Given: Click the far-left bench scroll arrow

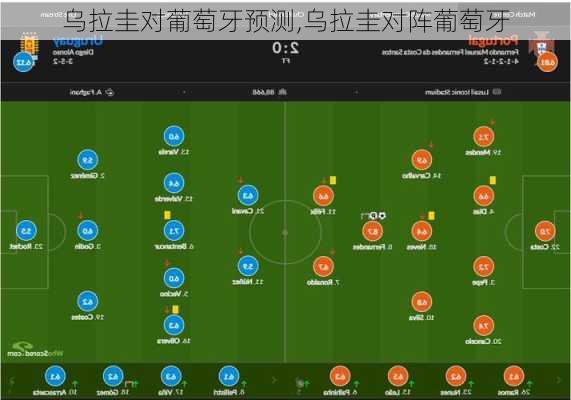Looking at the screenshot, I should tap(11, 381).
